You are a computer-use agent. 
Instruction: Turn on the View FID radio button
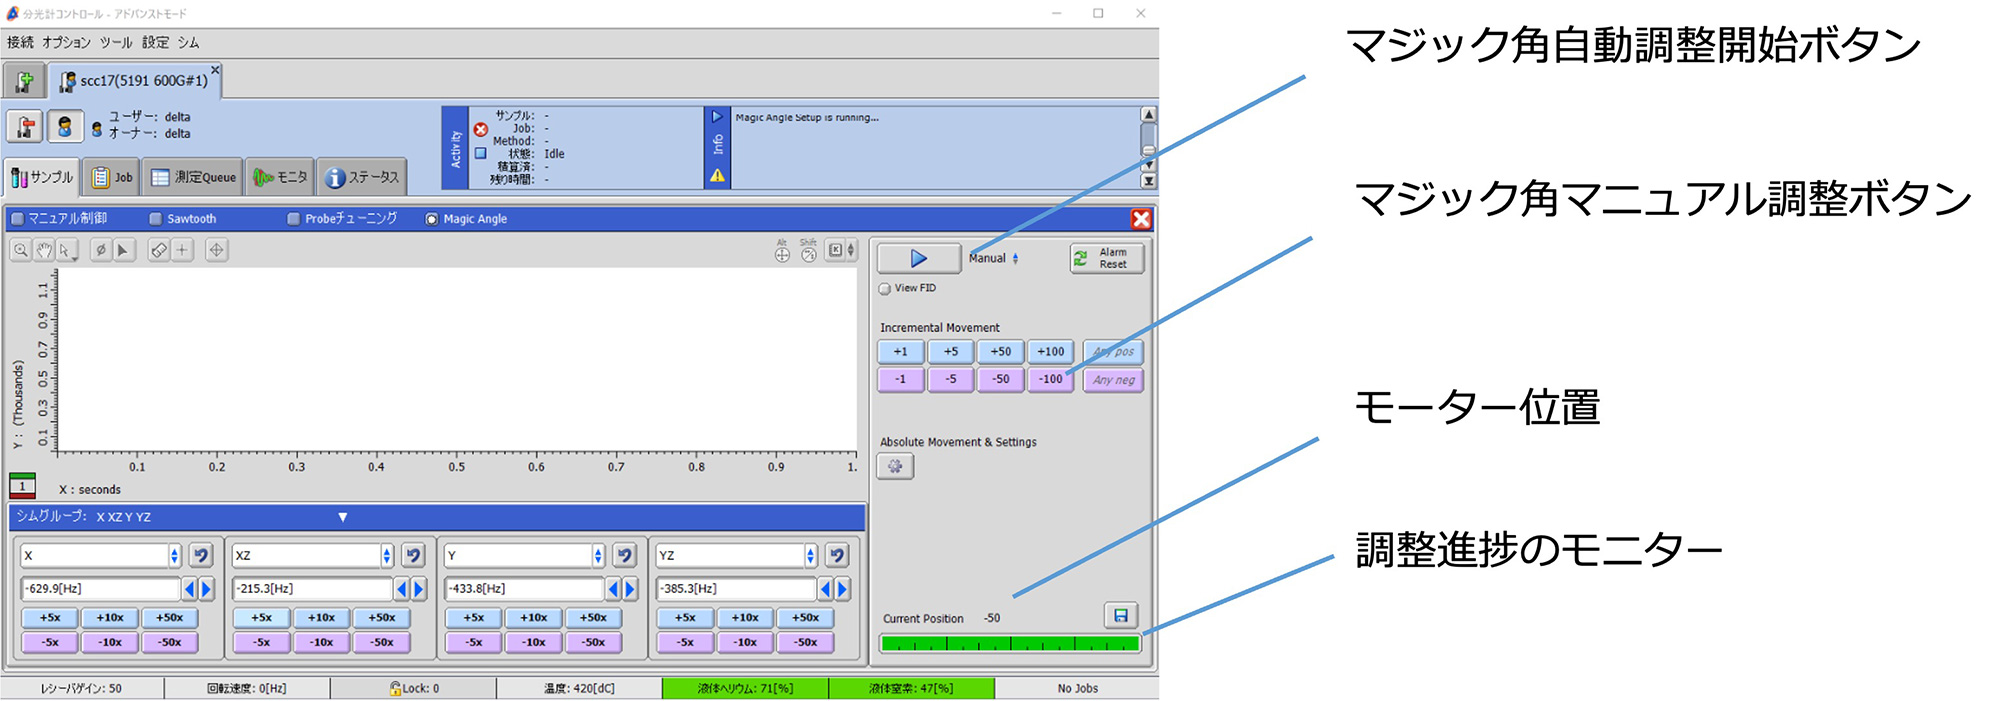pyautogui.click(x=885, y=288)
